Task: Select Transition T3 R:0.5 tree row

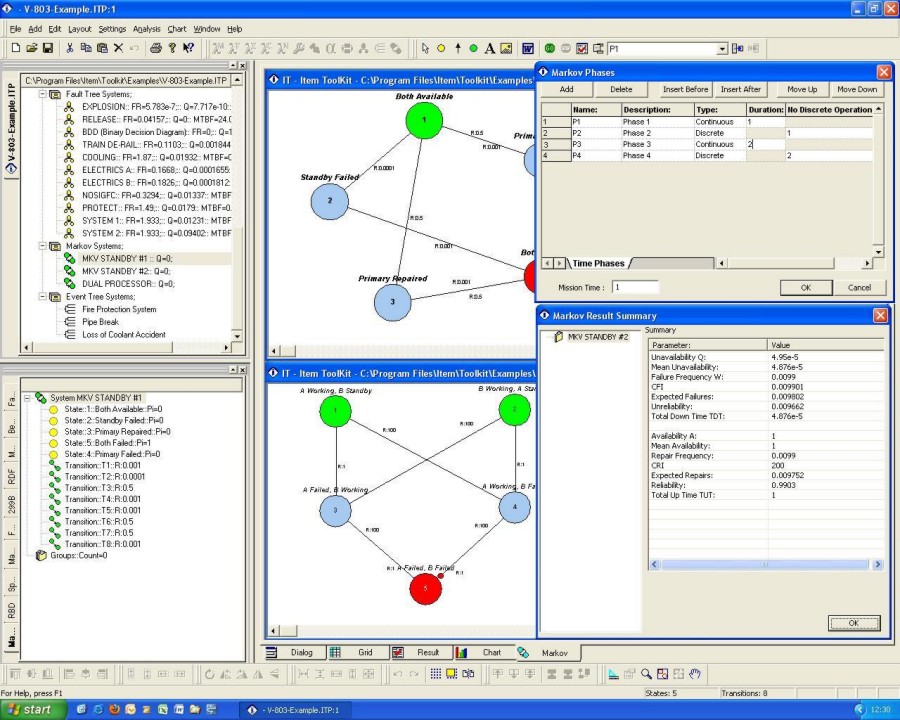Action: 99,487
